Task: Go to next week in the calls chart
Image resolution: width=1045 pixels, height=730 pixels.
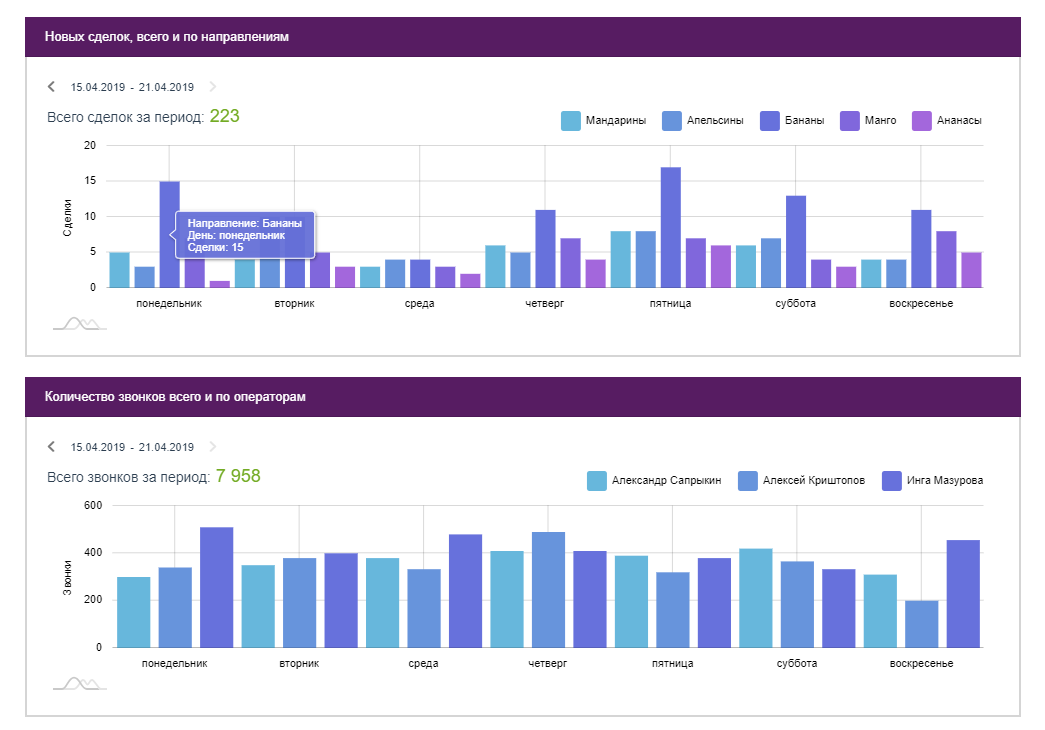Action: (x=213, y=447)
